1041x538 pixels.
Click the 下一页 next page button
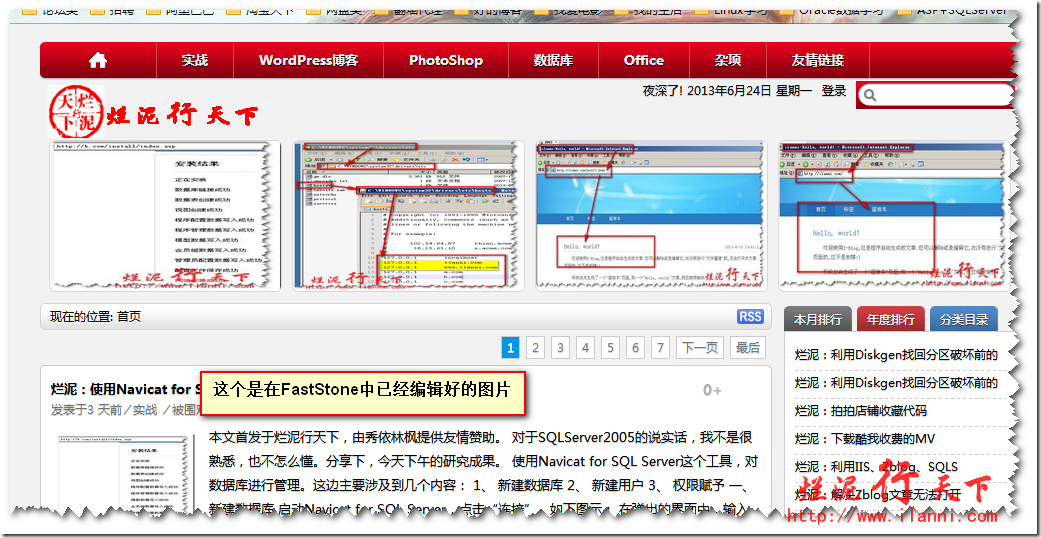(x=700, y=348)
